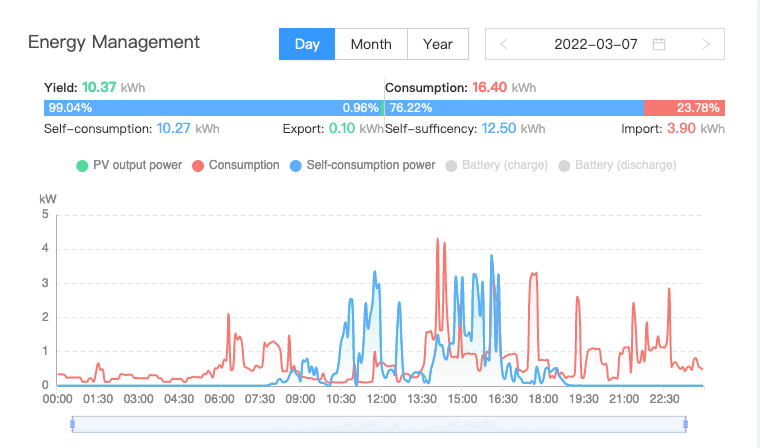The width and height of the screenshot is (760, 448).
Task: Click the Import value 3.90
Action: (x=681, y=128)
